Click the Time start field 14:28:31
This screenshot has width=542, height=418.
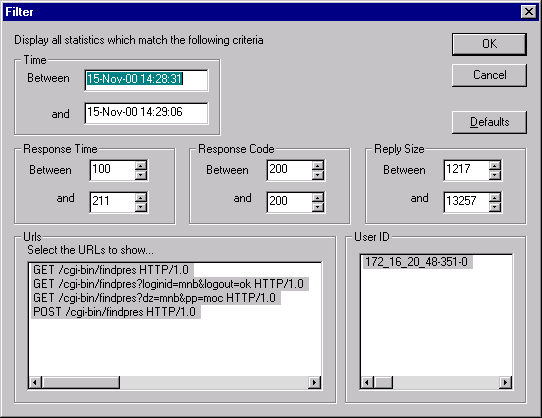(146, 80)
